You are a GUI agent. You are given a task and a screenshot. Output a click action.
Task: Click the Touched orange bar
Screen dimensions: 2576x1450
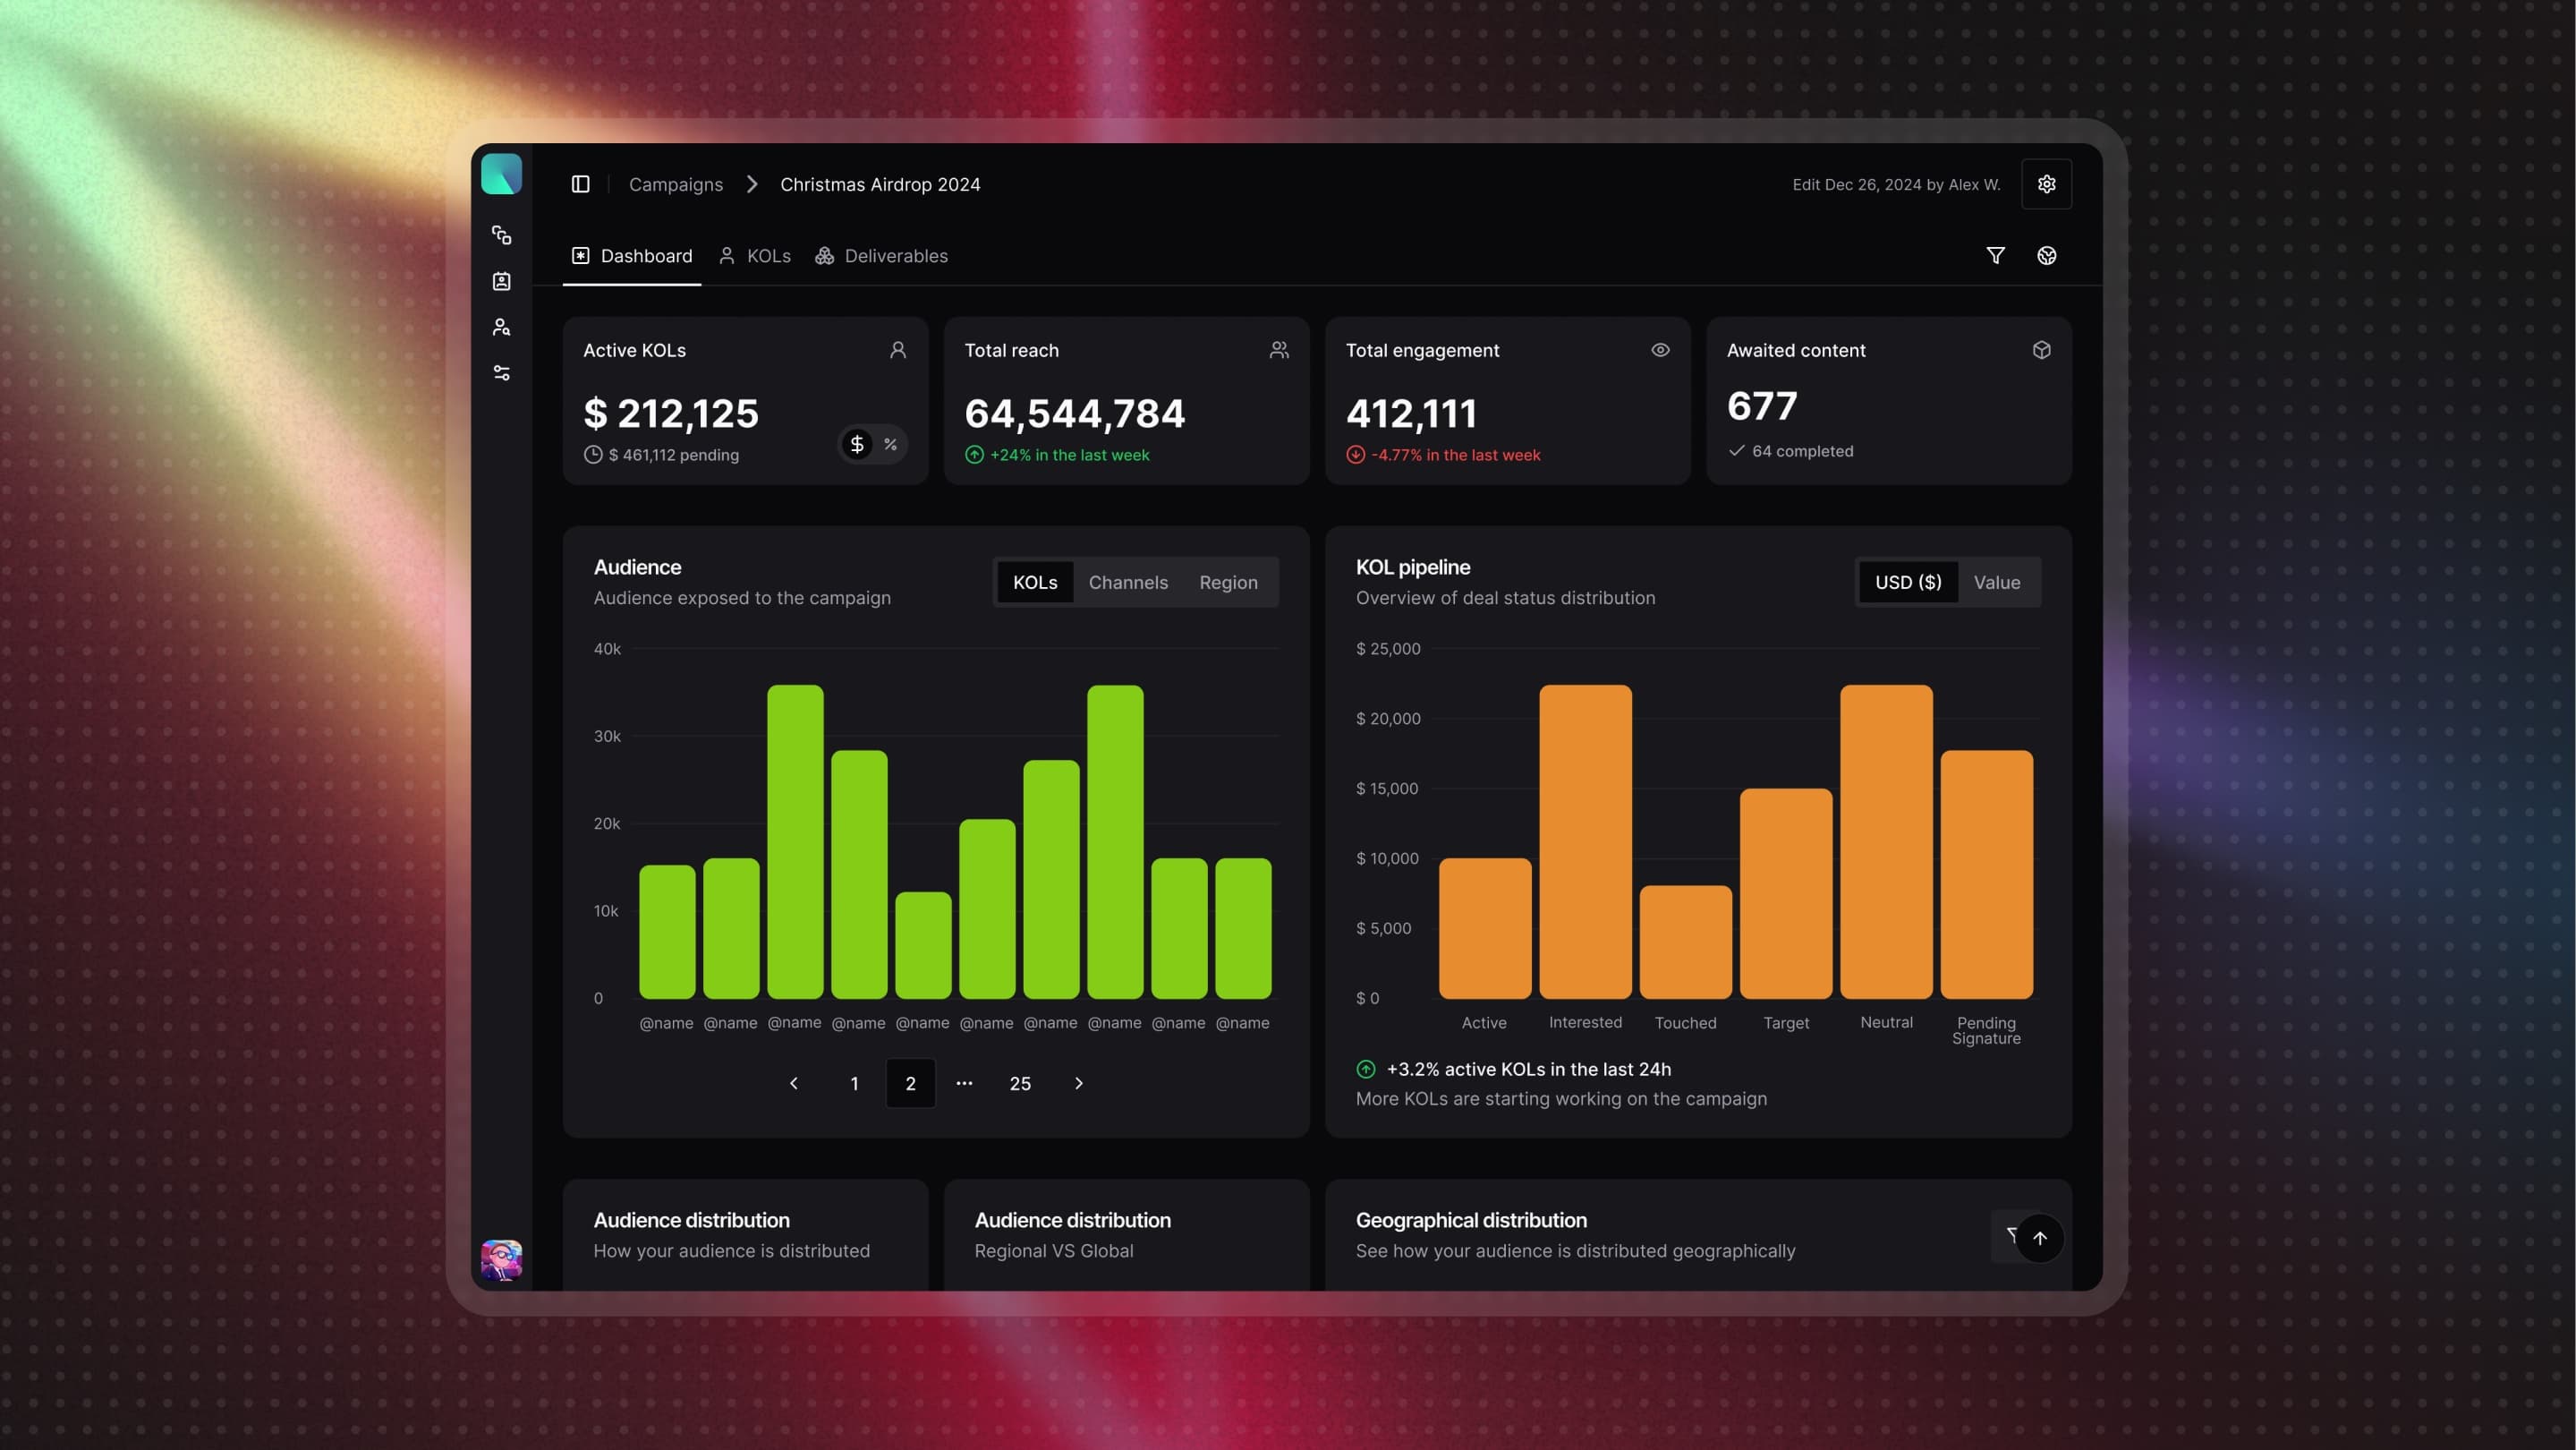(x=1685, y=942)
